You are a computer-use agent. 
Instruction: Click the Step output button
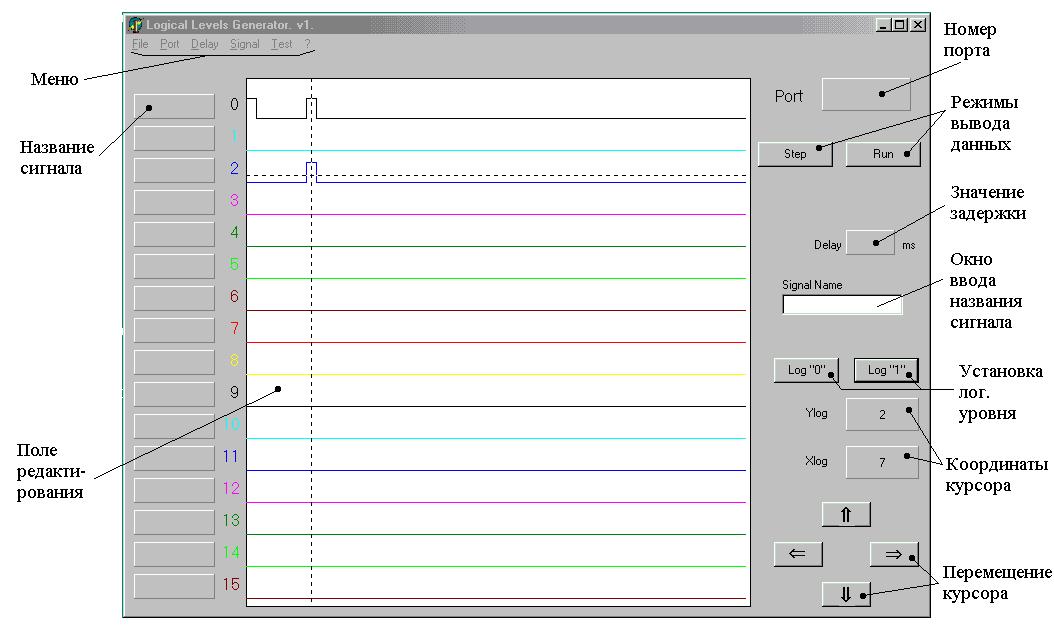coord(795,154)
